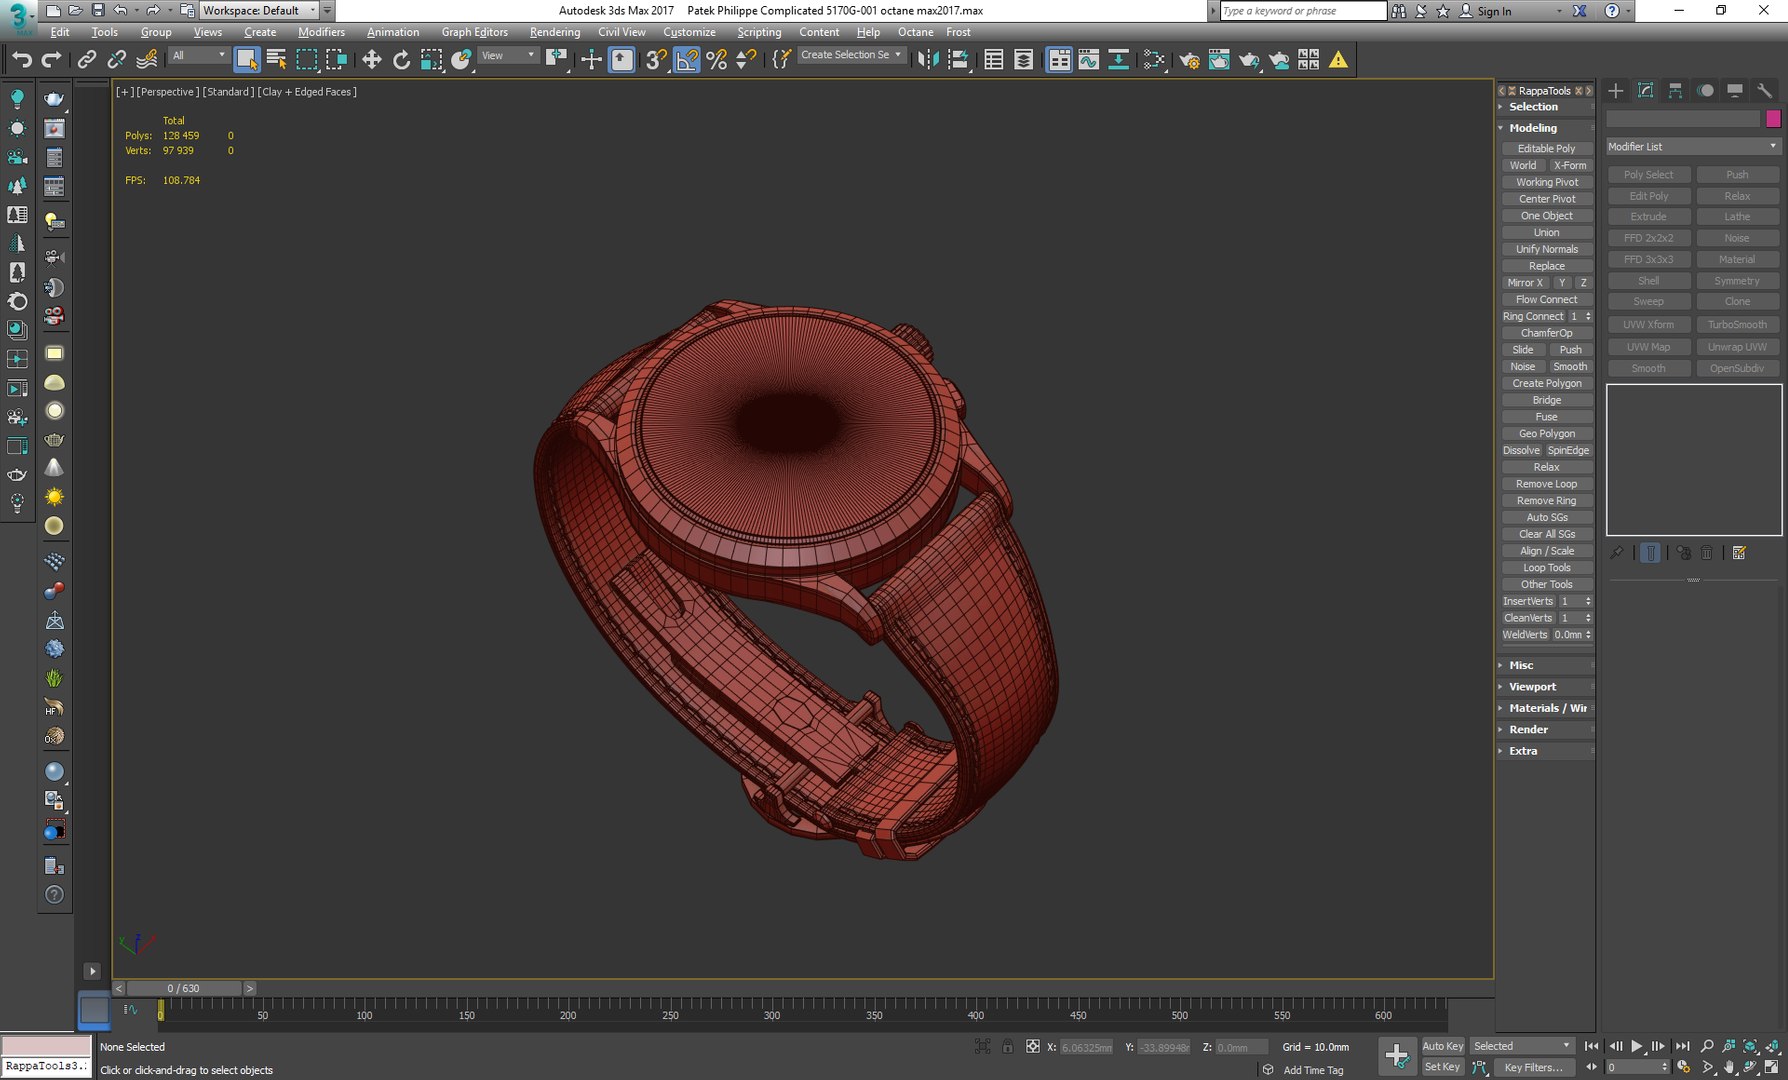The width and height of the screenshot is (1788, 1080).
Task: Play the animation
Action: pos(1637,1046)
